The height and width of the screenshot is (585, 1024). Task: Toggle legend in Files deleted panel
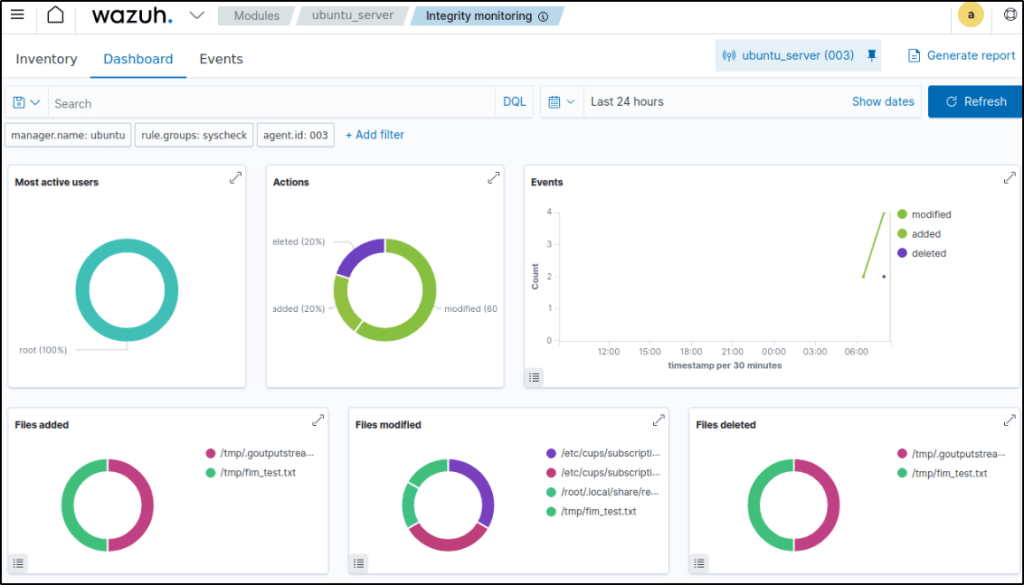(699, 563)
